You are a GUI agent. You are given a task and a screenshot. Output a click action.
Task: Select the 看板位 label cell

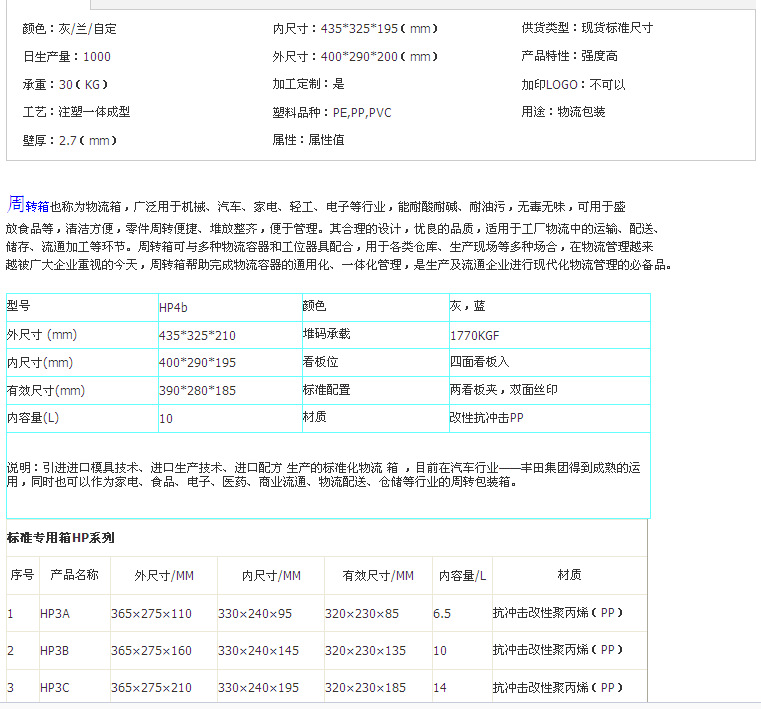(x=376, y=363)
